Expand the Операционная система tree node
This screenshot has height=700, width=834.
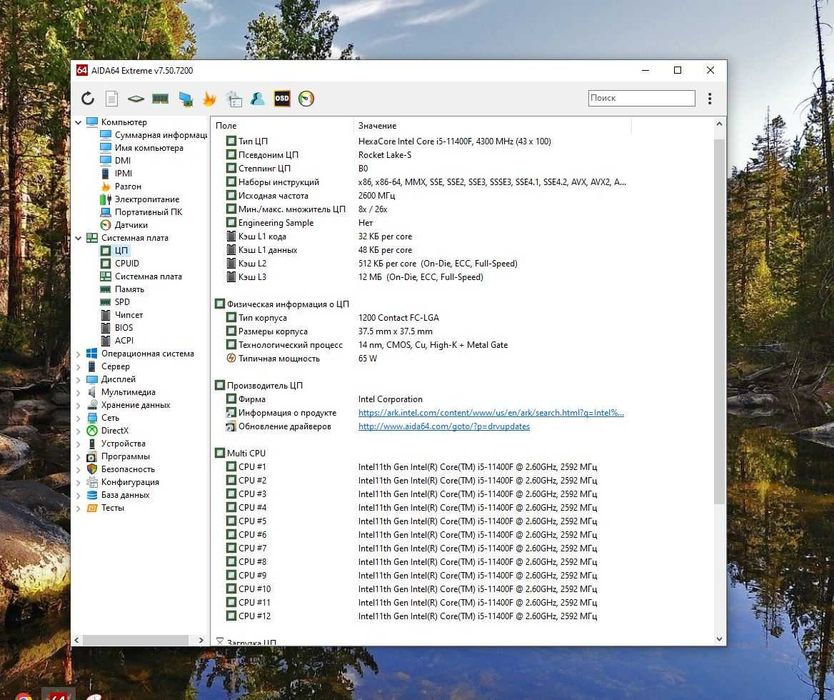(x=79, y=354)
